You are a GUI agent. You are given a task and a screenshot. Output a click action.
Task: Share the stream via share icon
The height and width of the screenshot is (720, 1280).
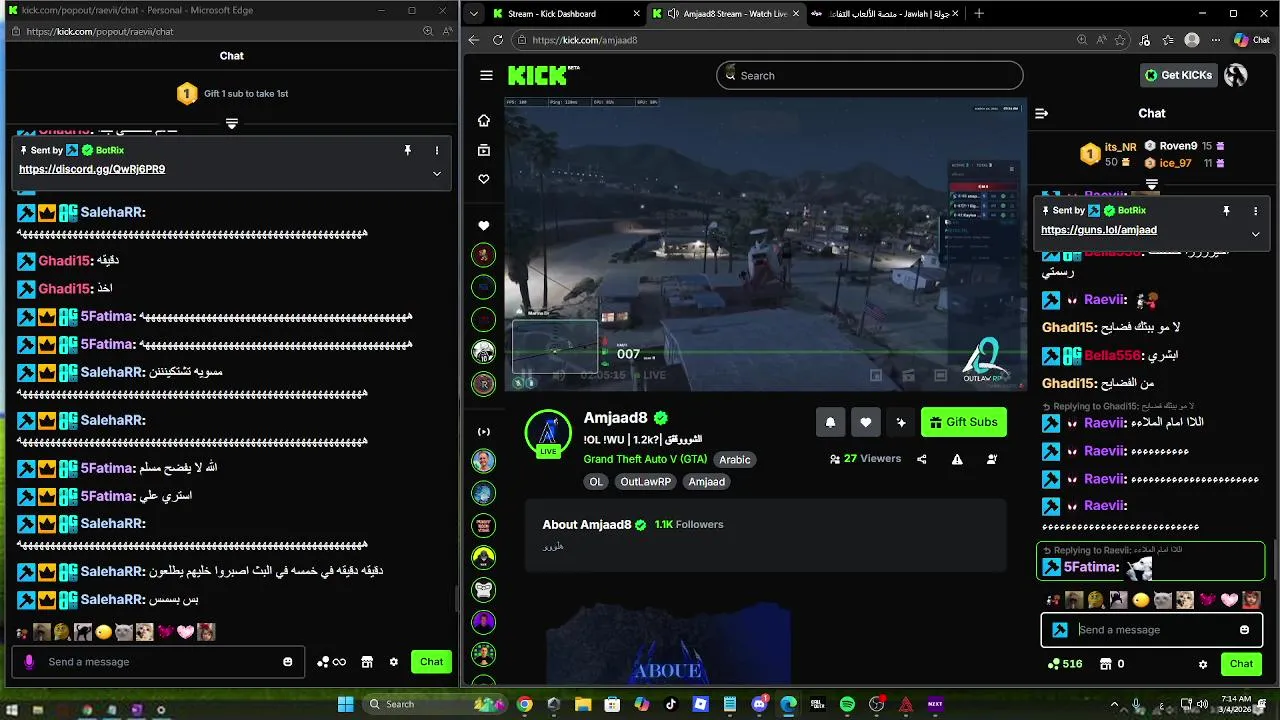pos(922,459)
